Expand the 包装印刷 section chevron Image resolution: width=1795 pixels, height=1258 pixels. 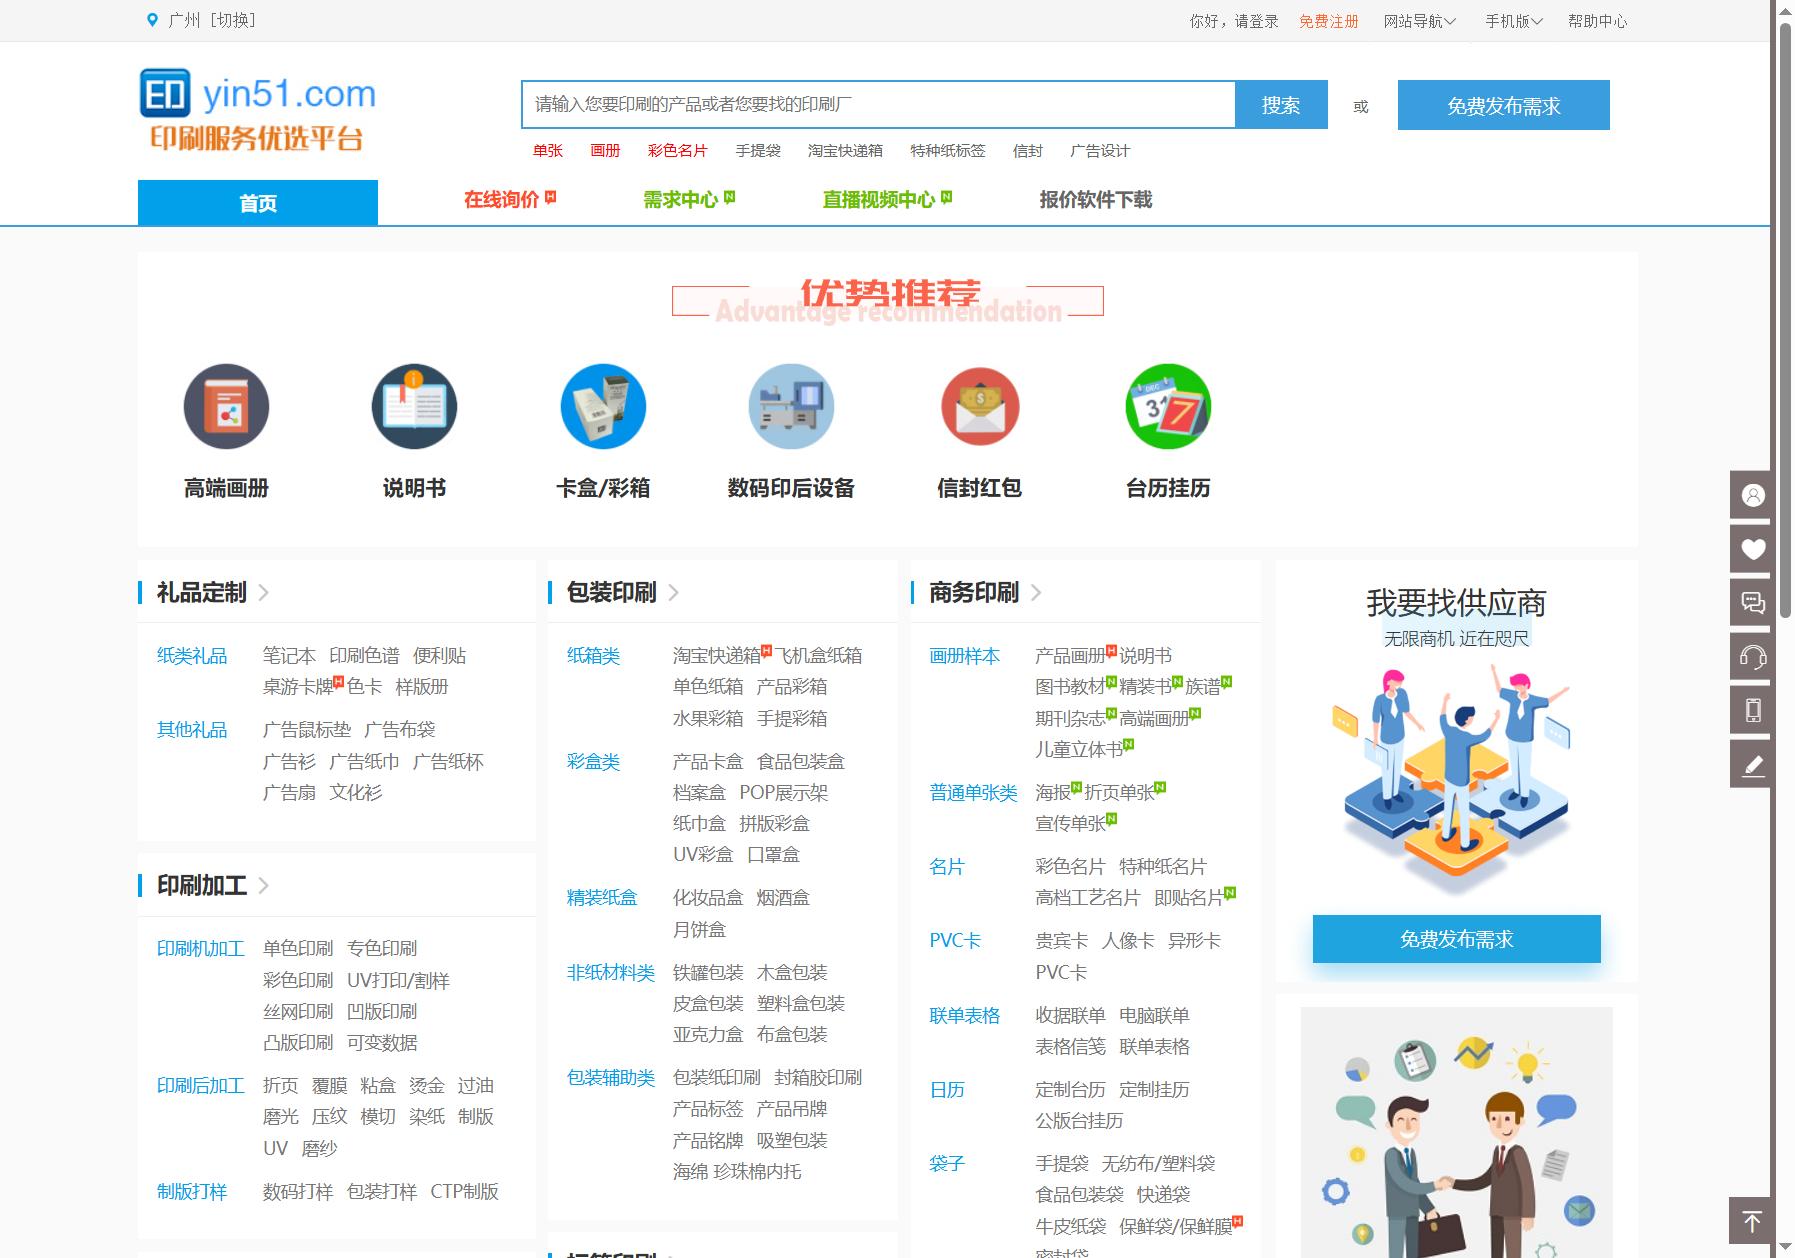tap(674, 592)
